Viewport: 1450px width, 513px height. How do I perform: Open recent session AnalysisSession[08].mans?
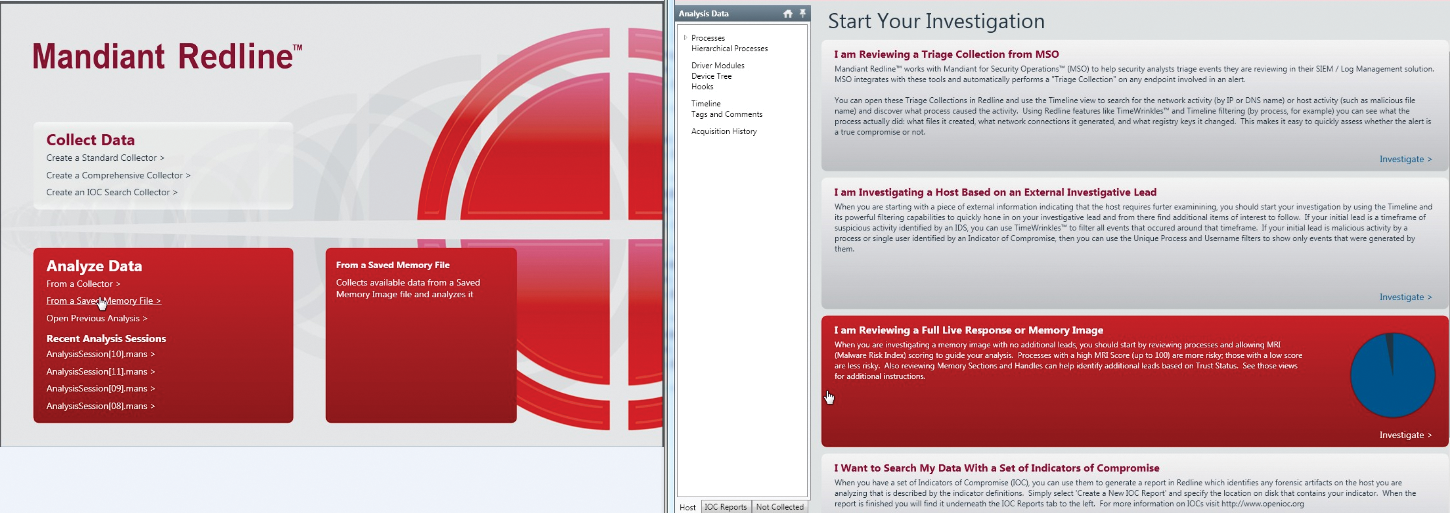(x=100, y=406)
